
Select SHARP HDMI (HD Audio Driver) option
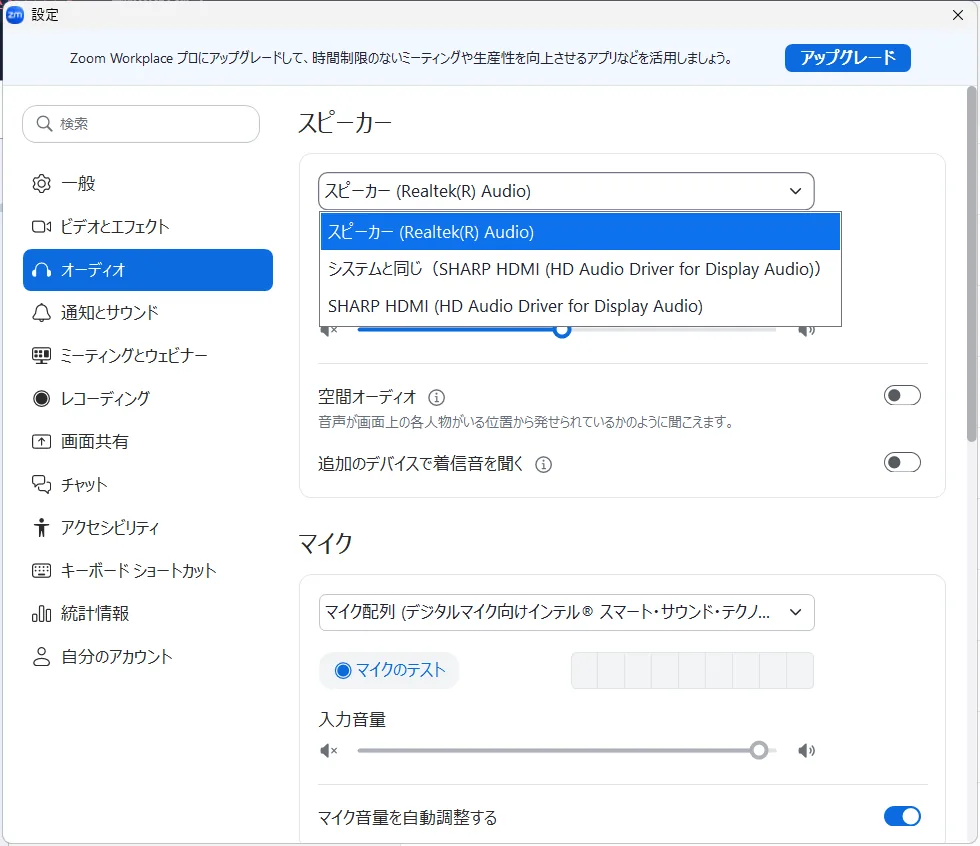[581, 306]
